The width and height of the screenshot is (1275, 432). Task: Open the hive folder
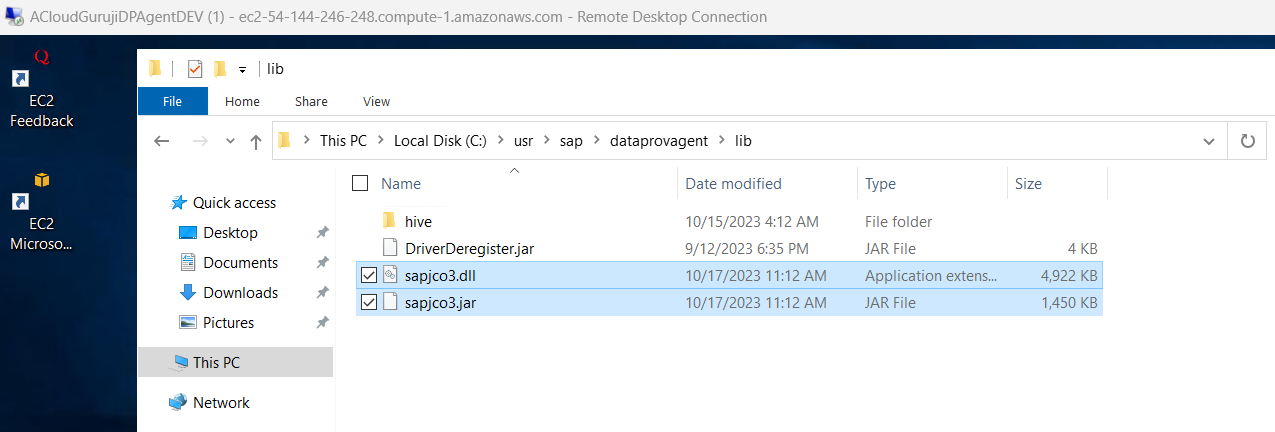point(418,221)
